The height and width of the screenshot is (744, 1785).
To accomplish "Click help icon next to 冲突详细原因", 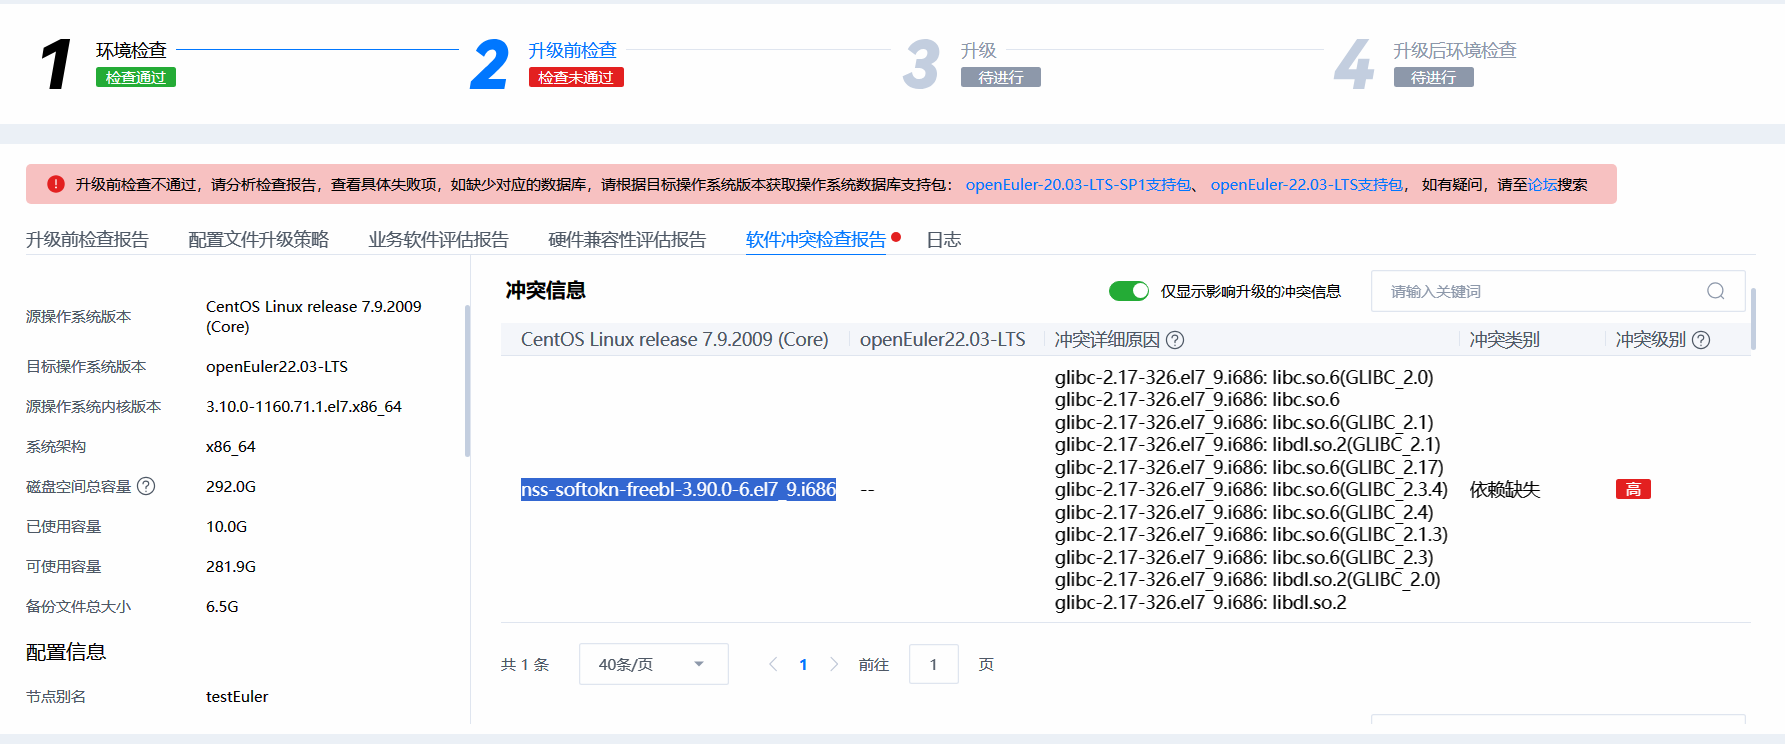I will [1175, 340].
